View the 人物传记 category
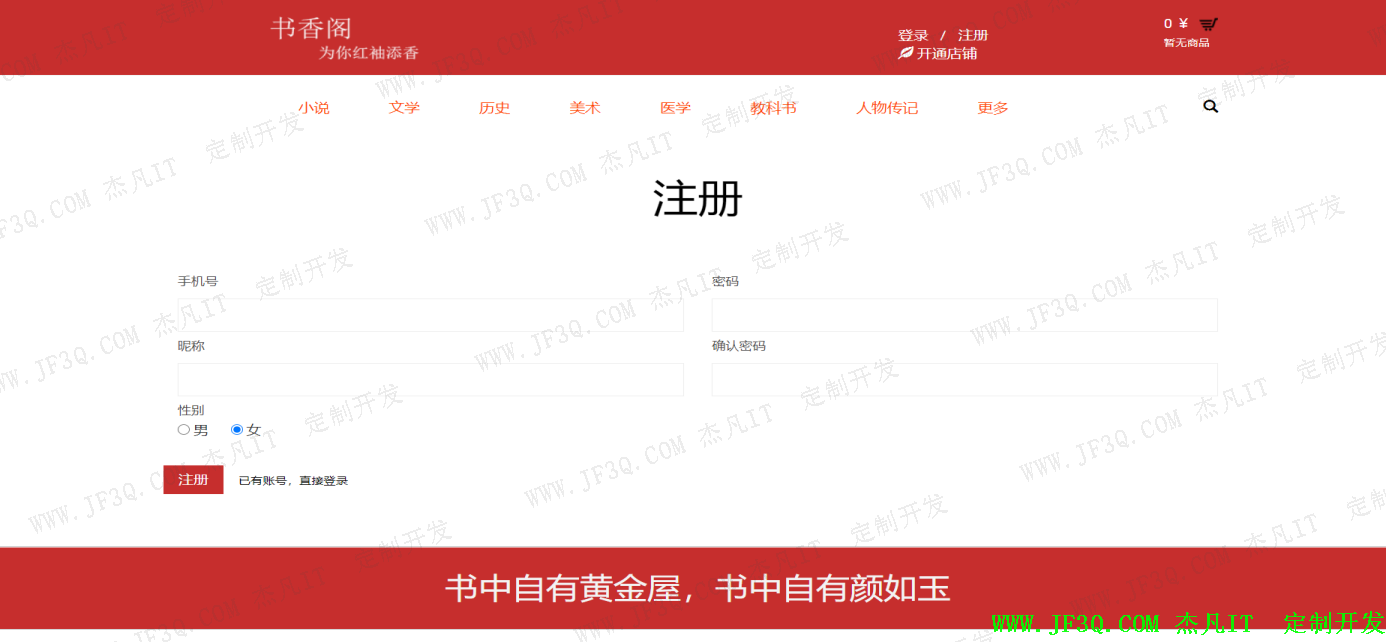The height and width of the screenshot is (642, 1386). point(886,108)
